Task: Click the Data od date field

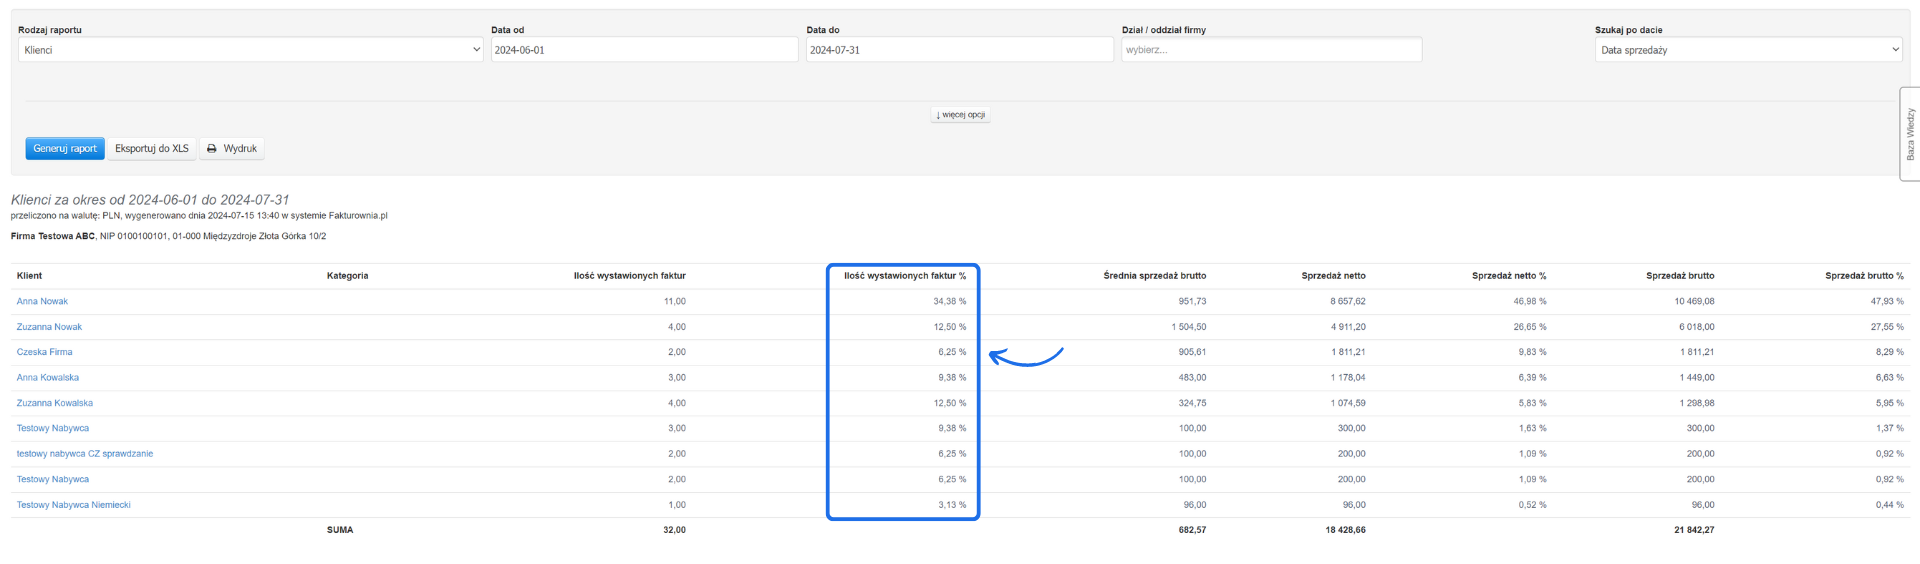Action: pyautogui.click(x=644, y=50)
